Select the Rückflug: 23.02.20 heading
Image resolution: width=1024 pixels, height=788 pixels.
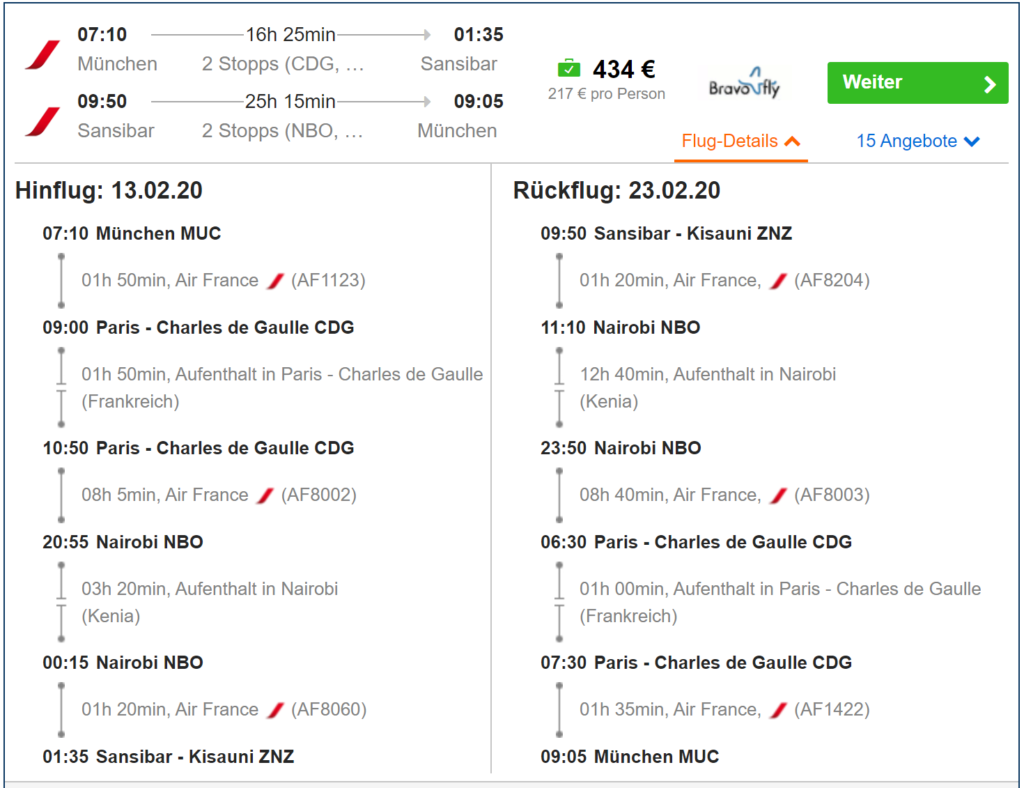coord(616,191)
